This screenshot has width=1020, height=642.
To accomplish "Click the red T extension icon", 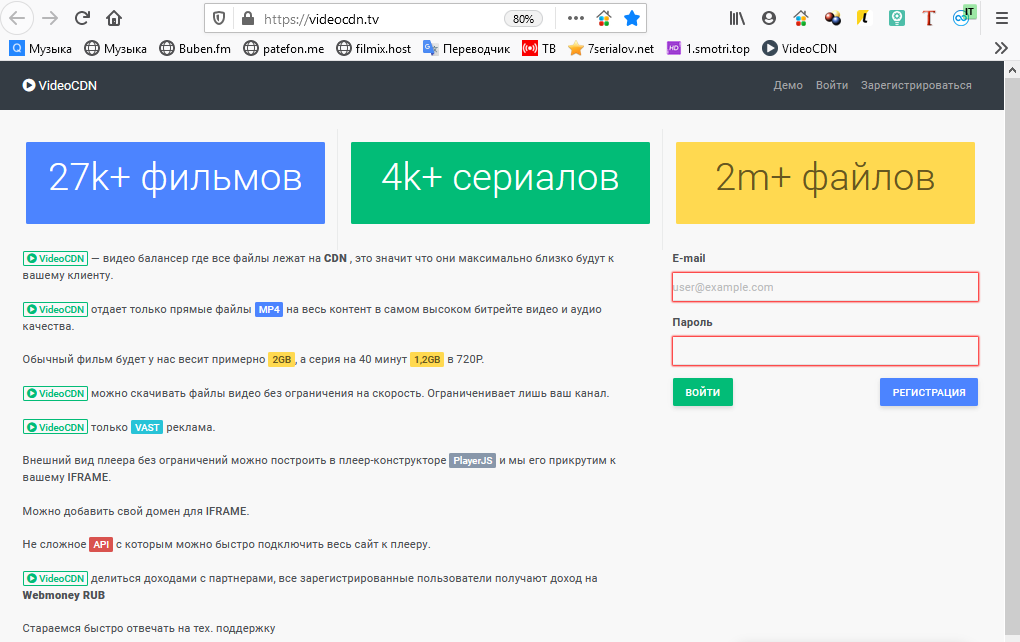I will [929, 18].
